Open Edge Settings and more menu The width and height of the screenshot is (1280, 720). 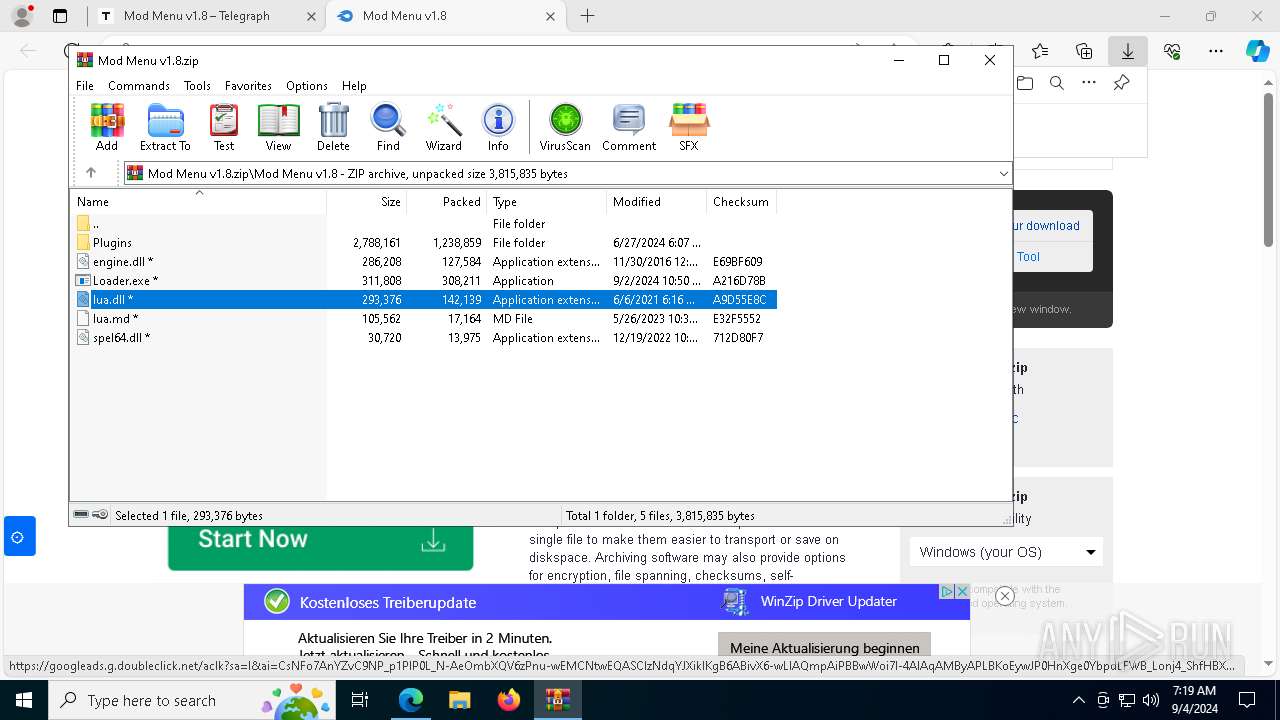[x=1216, y=51]
